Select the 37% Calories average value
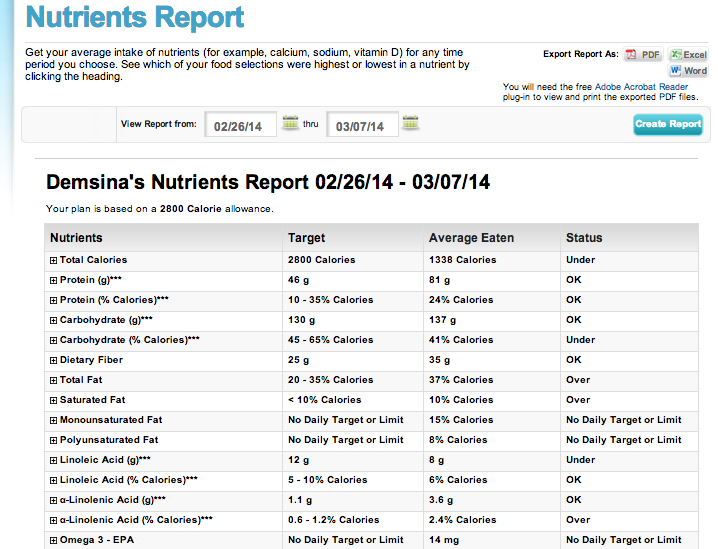 [x=461, y=380]
